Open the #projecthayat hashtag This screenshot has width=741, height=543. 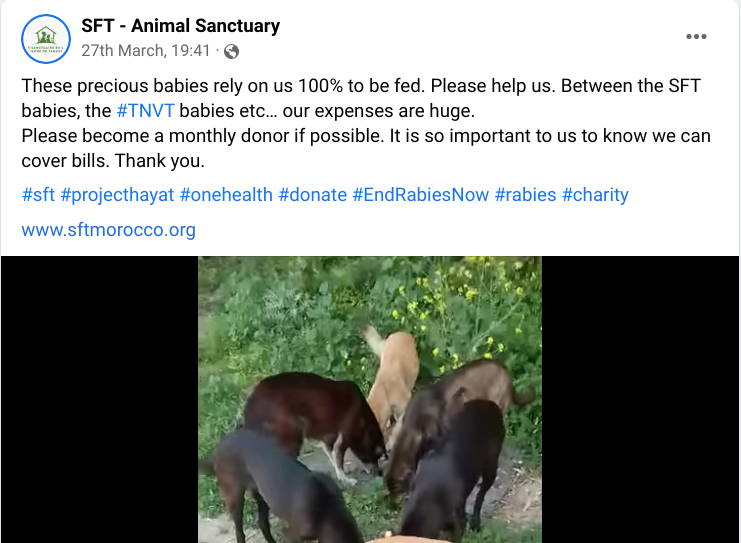coord(117,195)
